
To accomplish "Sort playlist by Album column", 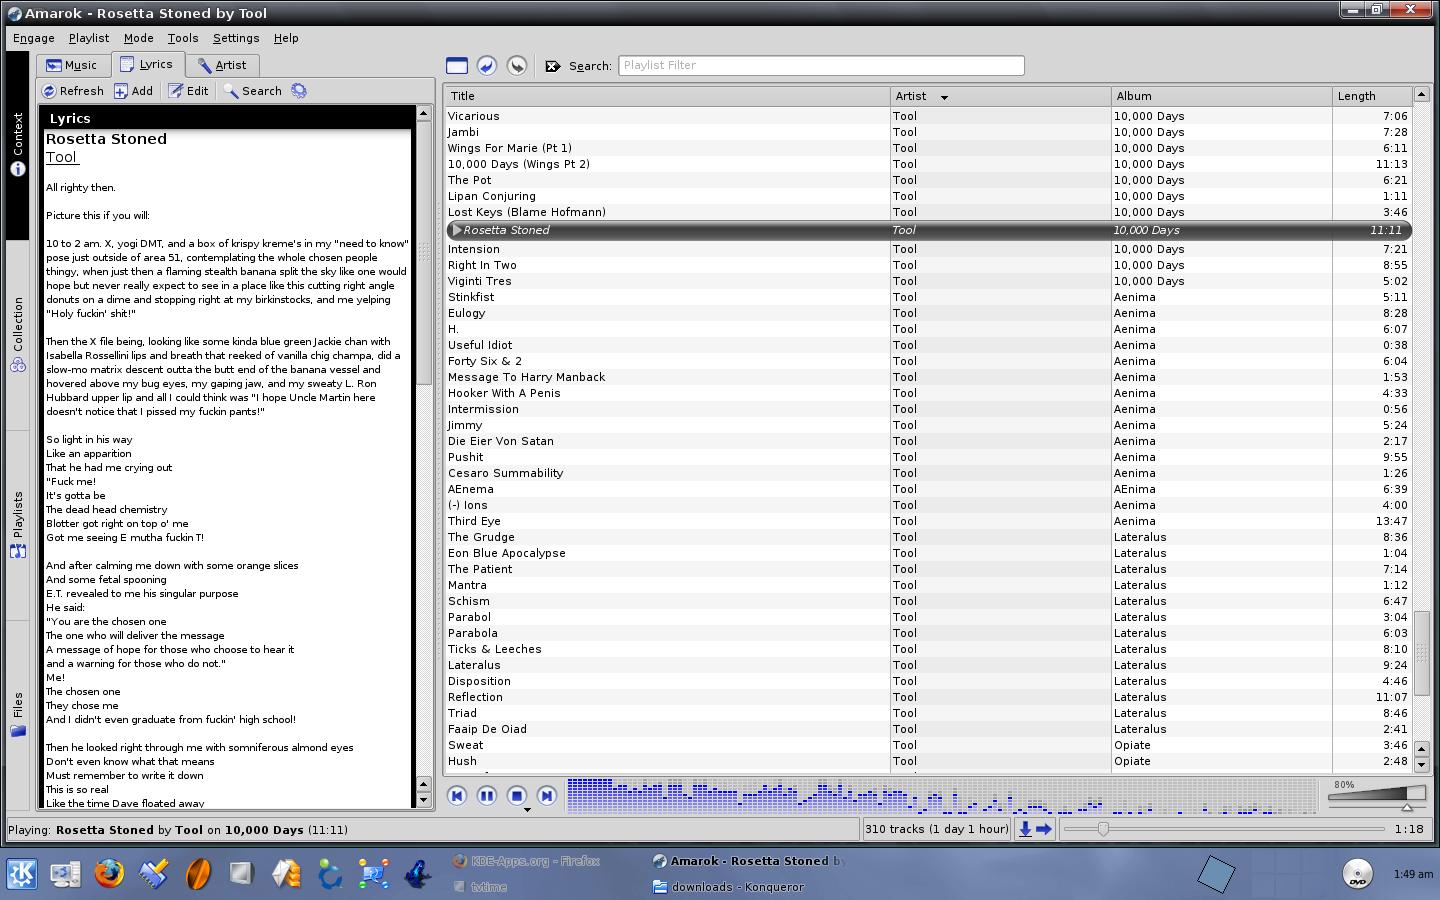I will tap(1221, 96).
